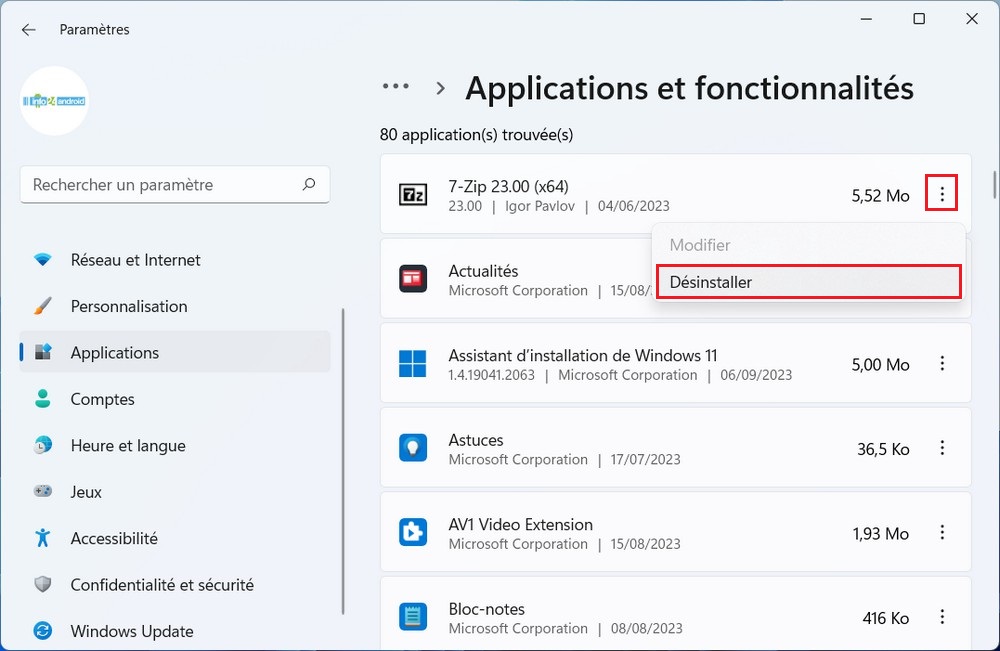Open the three-dot menu for Astuces

(941, 448)
